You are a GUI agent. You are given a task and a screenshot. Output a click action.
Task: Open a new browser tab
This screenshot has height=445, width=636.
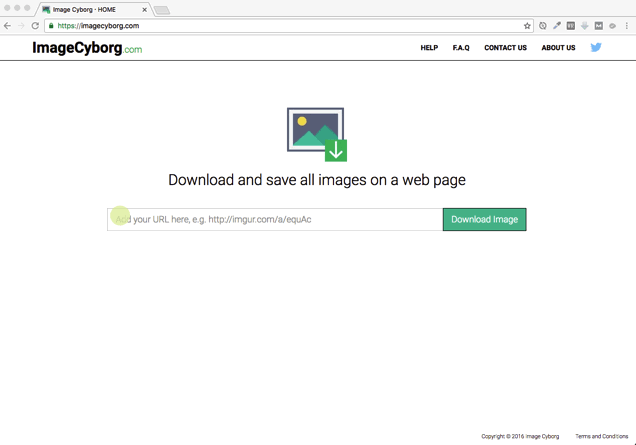click(x=162, y=10)
